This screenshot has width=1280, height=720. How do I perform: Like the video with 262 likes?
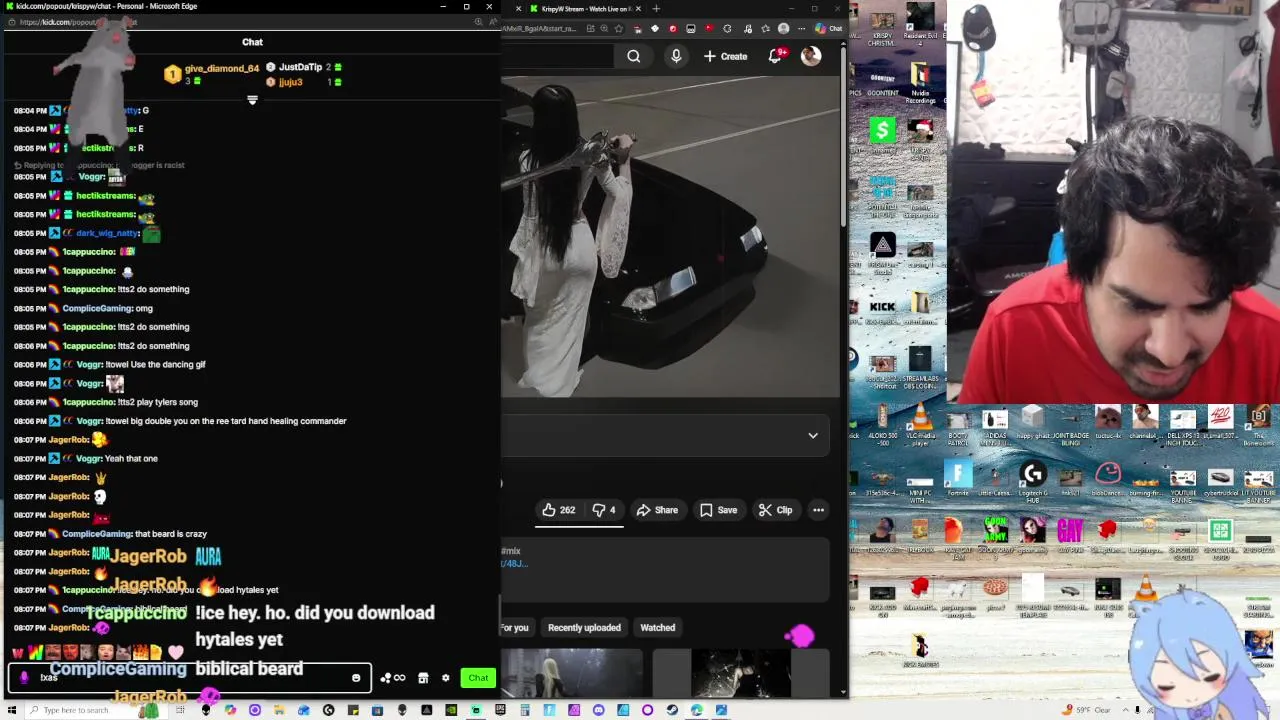click(558, 510)
